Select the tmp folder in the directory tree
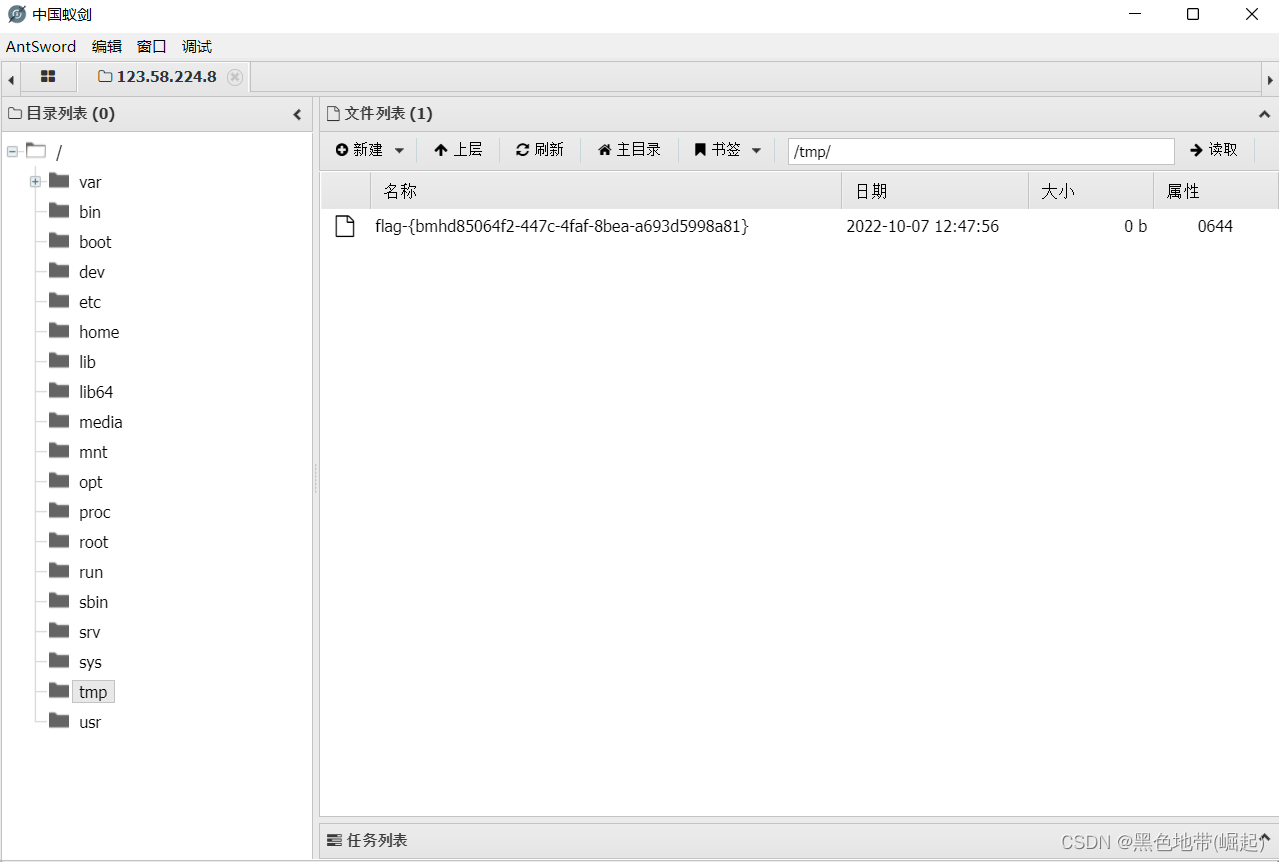Viewport: 1279px width, 862px height. pos(93,691)
